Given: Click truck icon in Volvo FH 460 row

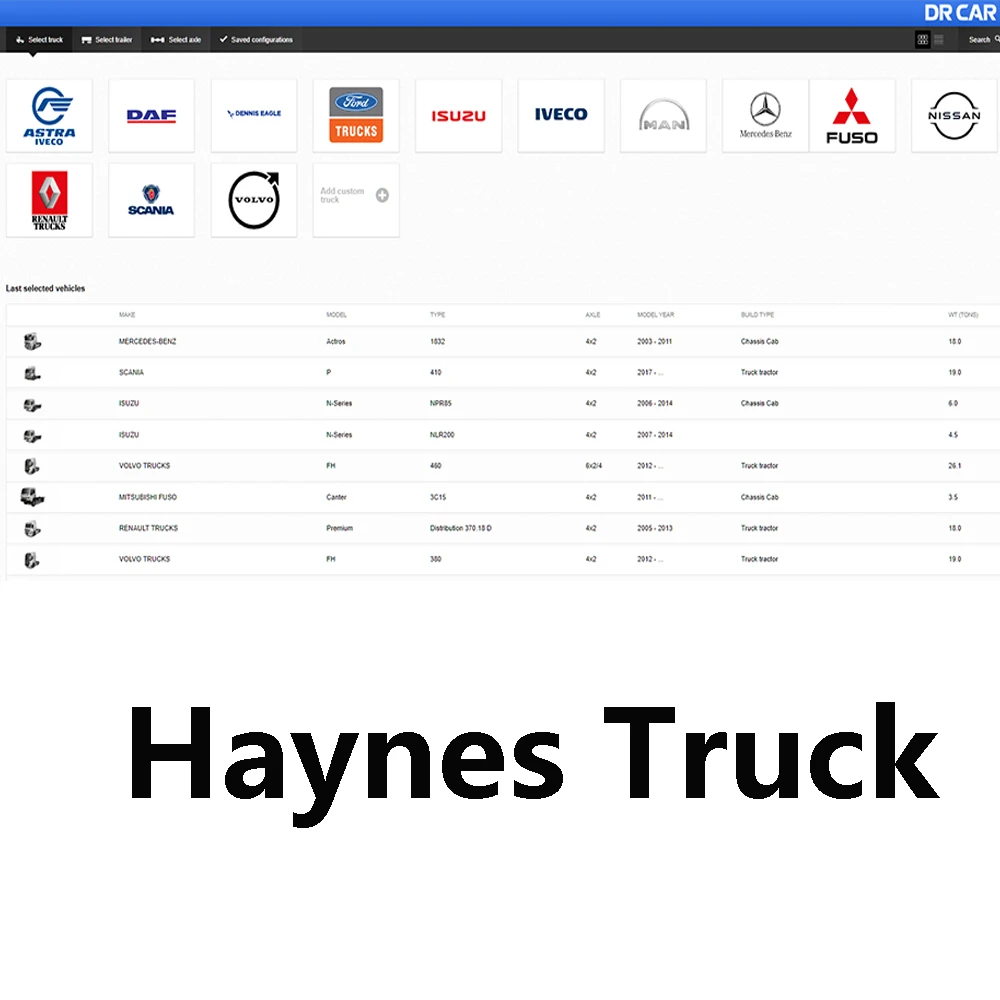Looking at the screenshot, I should [31, 466].
